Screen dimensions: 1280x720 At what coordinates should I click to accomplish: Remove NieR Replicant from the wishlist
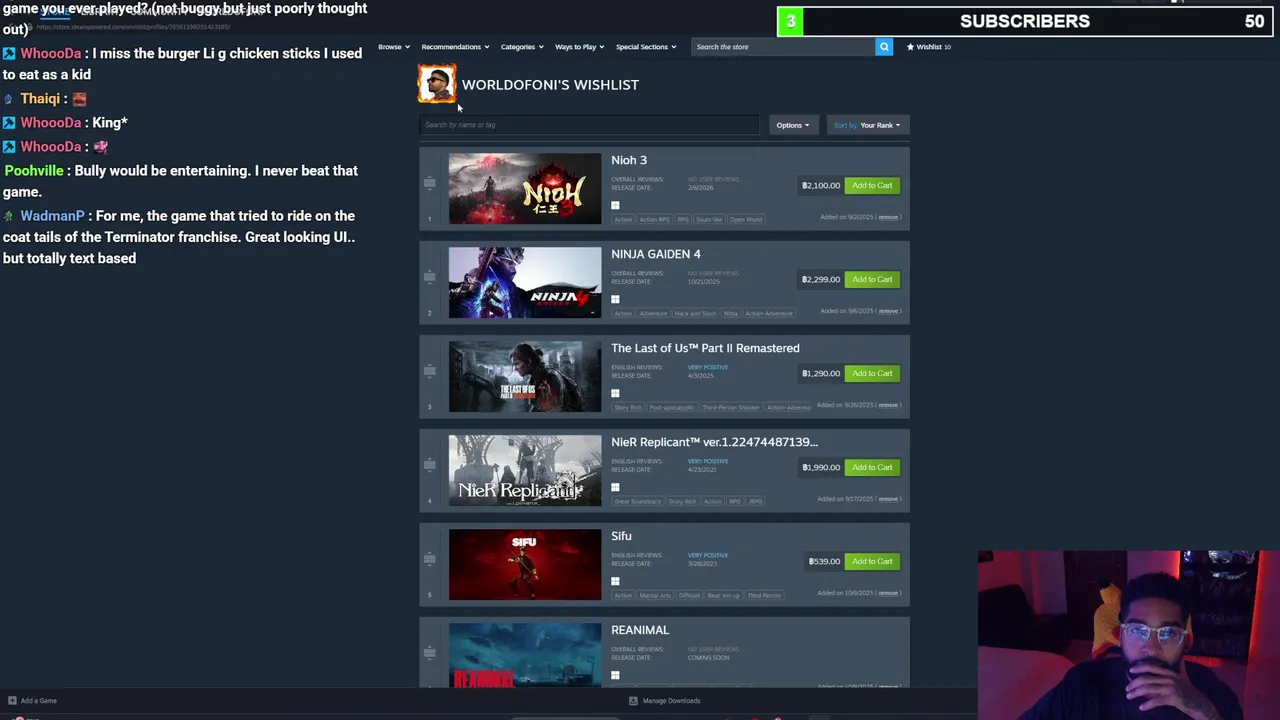888,499
